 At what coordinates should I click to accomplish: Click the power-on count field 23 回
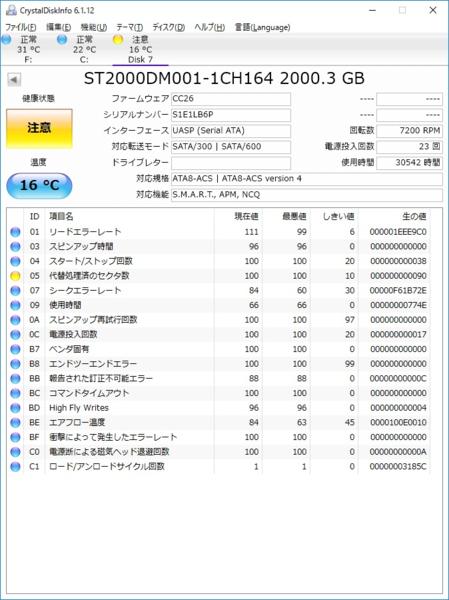point(409,147)
